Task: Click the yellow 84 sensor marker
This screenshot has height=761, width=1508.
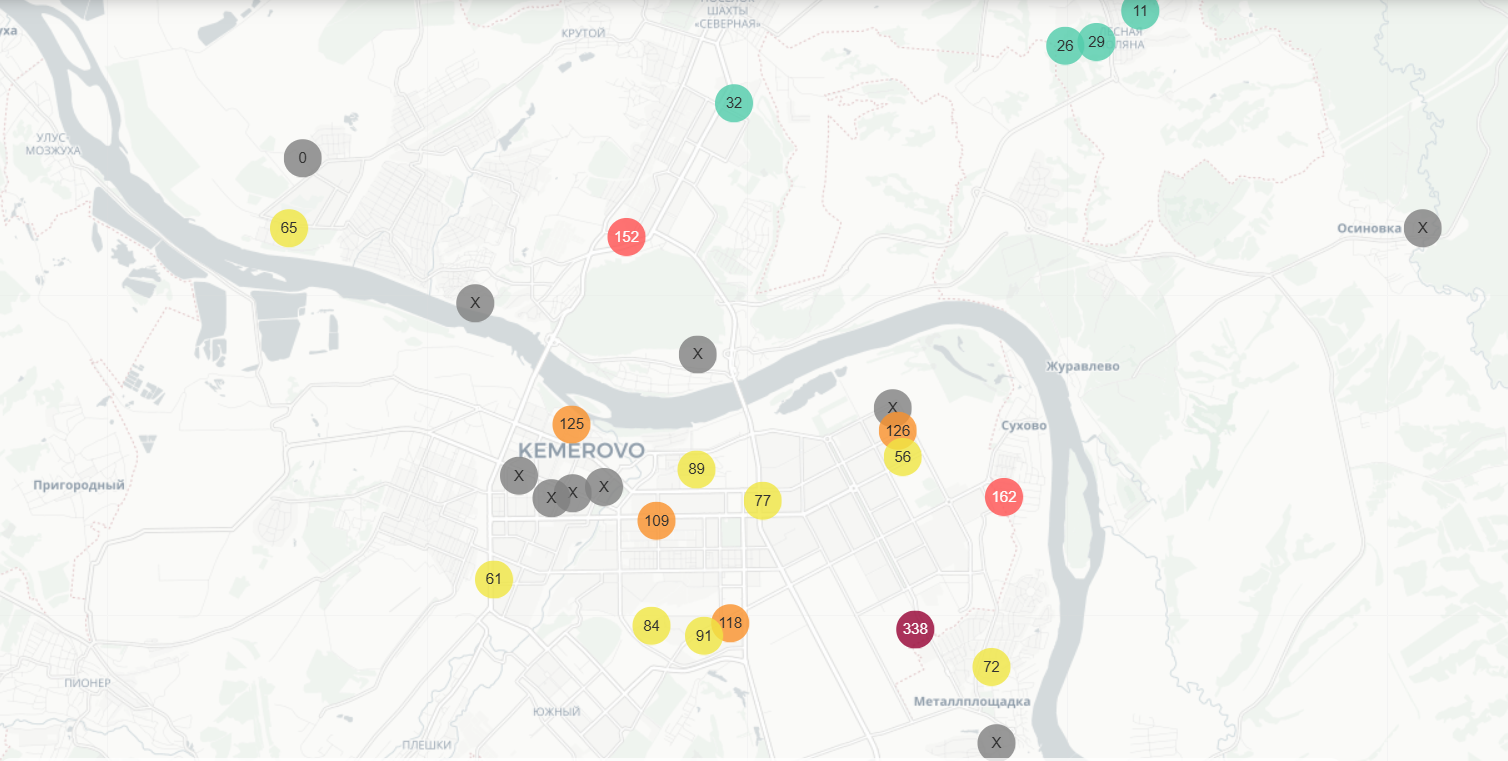Action: 651,626
